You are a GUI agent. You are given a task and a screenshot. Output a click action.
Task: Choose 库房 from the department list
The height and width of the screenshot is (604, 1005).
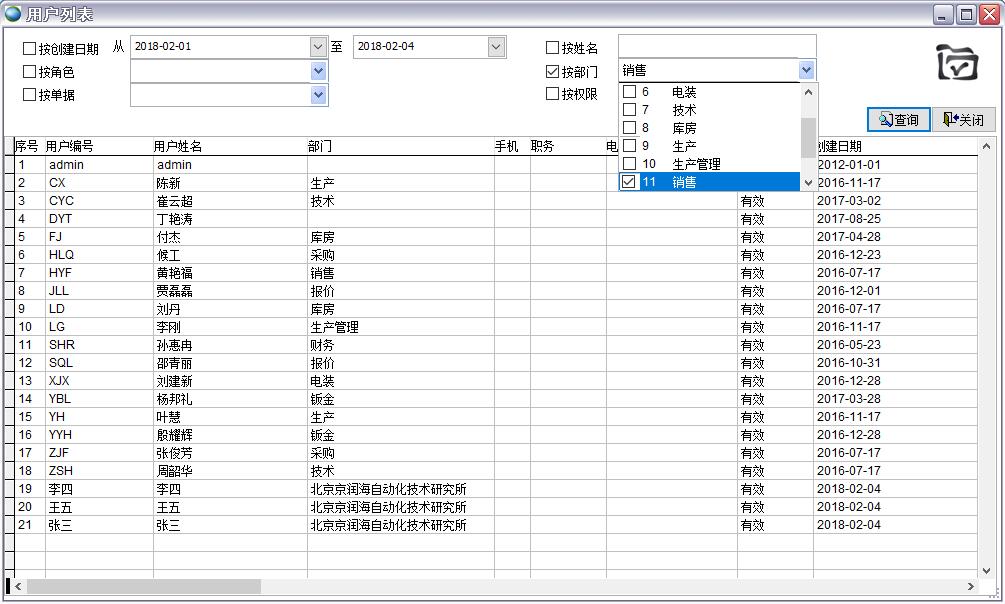684,128
